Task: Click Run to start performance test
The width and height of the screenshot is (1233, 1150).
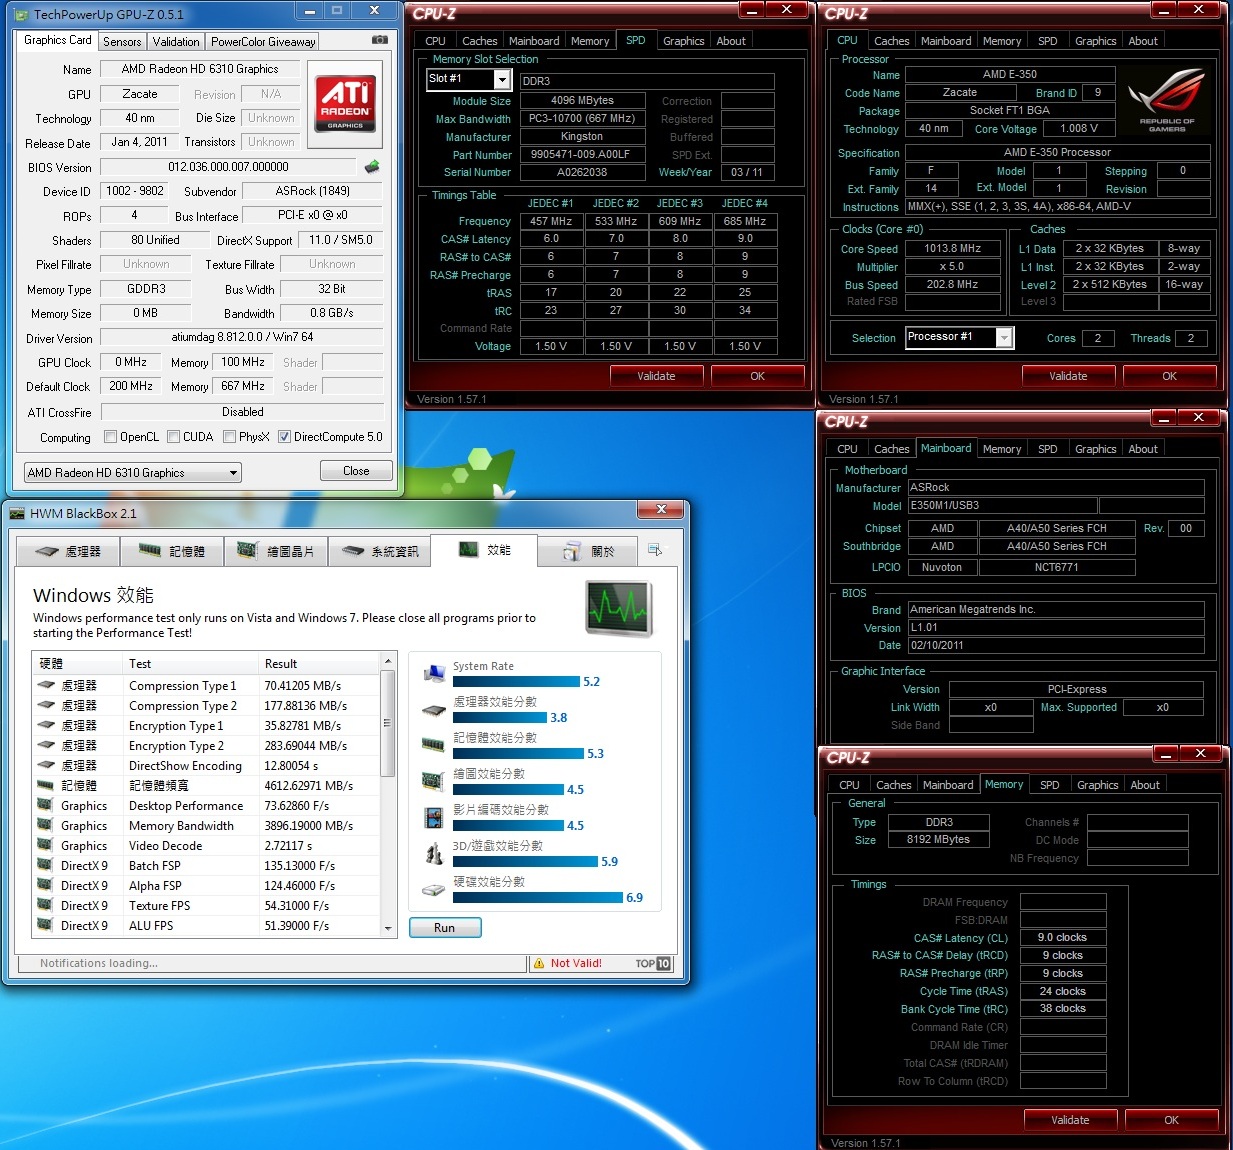Action: click(x=445, y=928)
